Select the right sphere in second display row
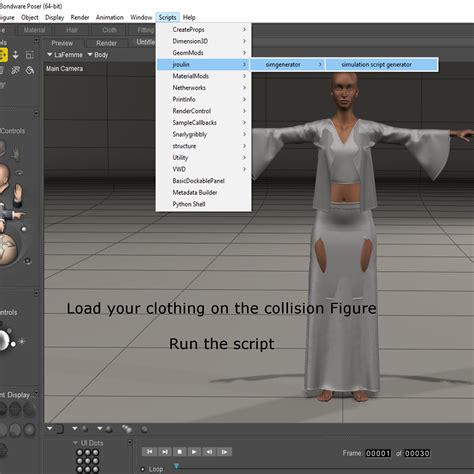Screen dimensions: 474x474 29,430
